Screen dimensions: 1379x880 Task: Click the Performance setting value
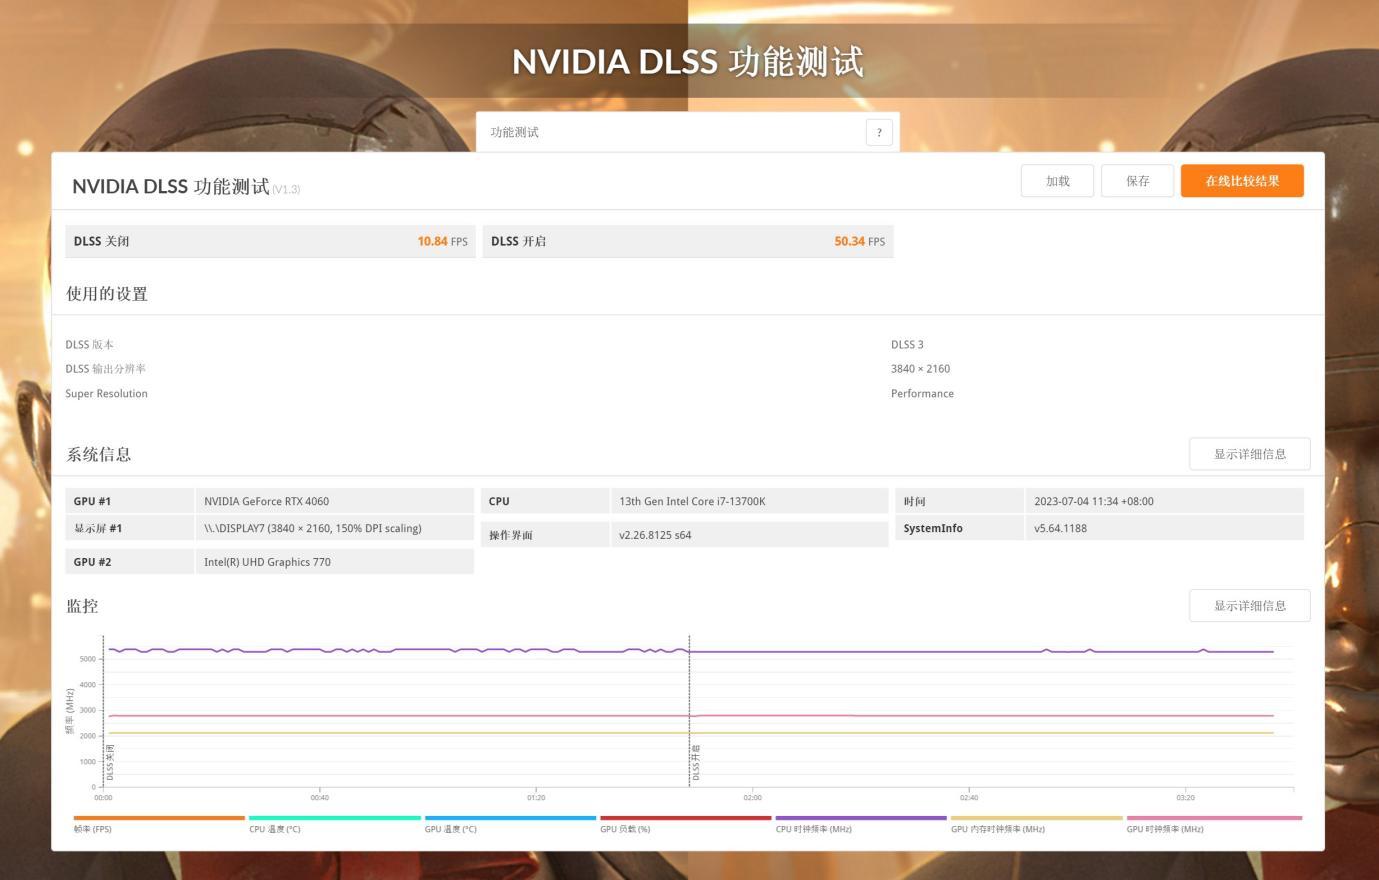coord(922,394)
